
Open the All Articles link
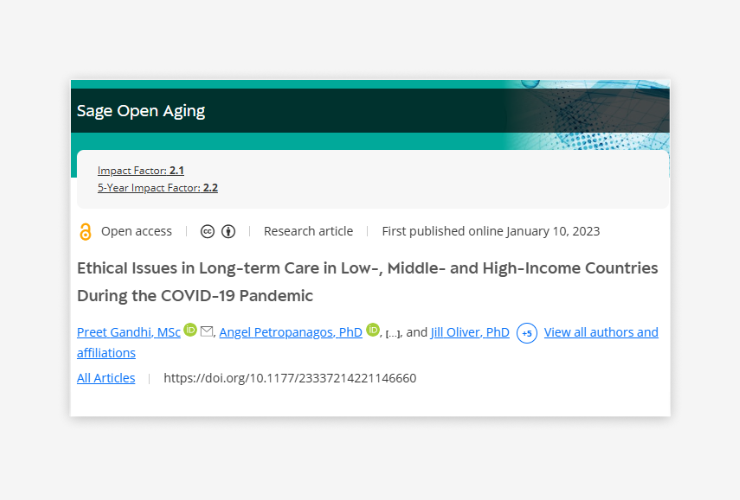[106, 378]
